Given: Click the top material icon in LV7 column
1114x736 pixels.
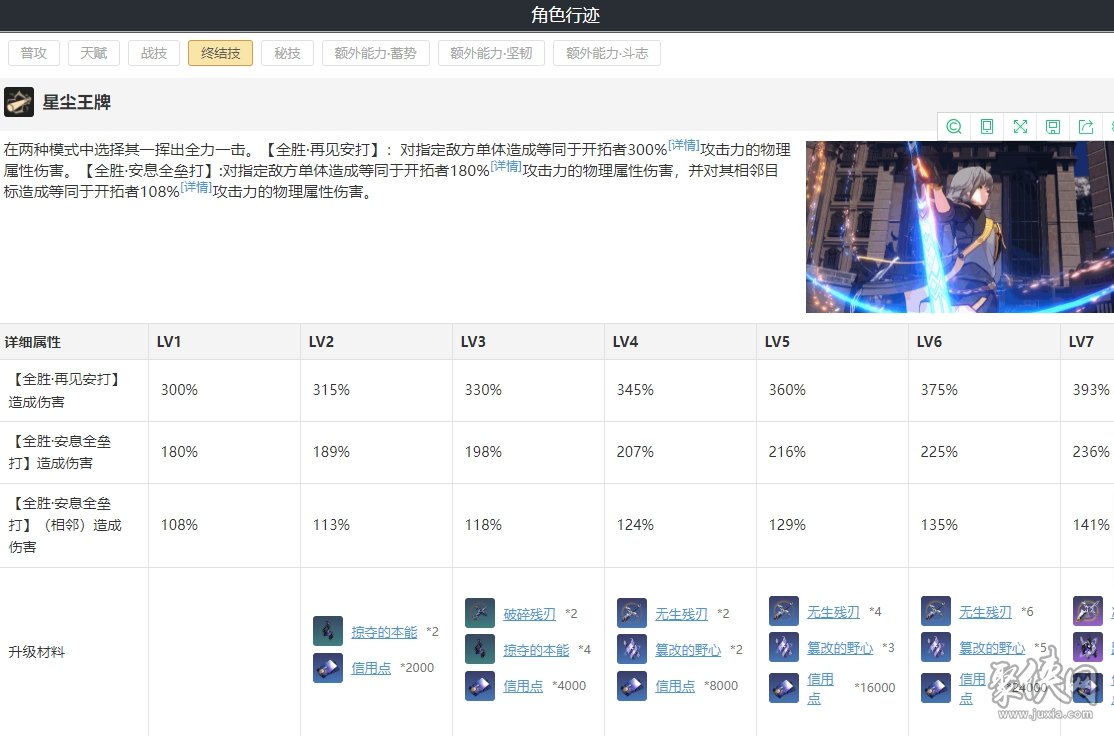Looking at the screenshot, I should [1088, 610].
